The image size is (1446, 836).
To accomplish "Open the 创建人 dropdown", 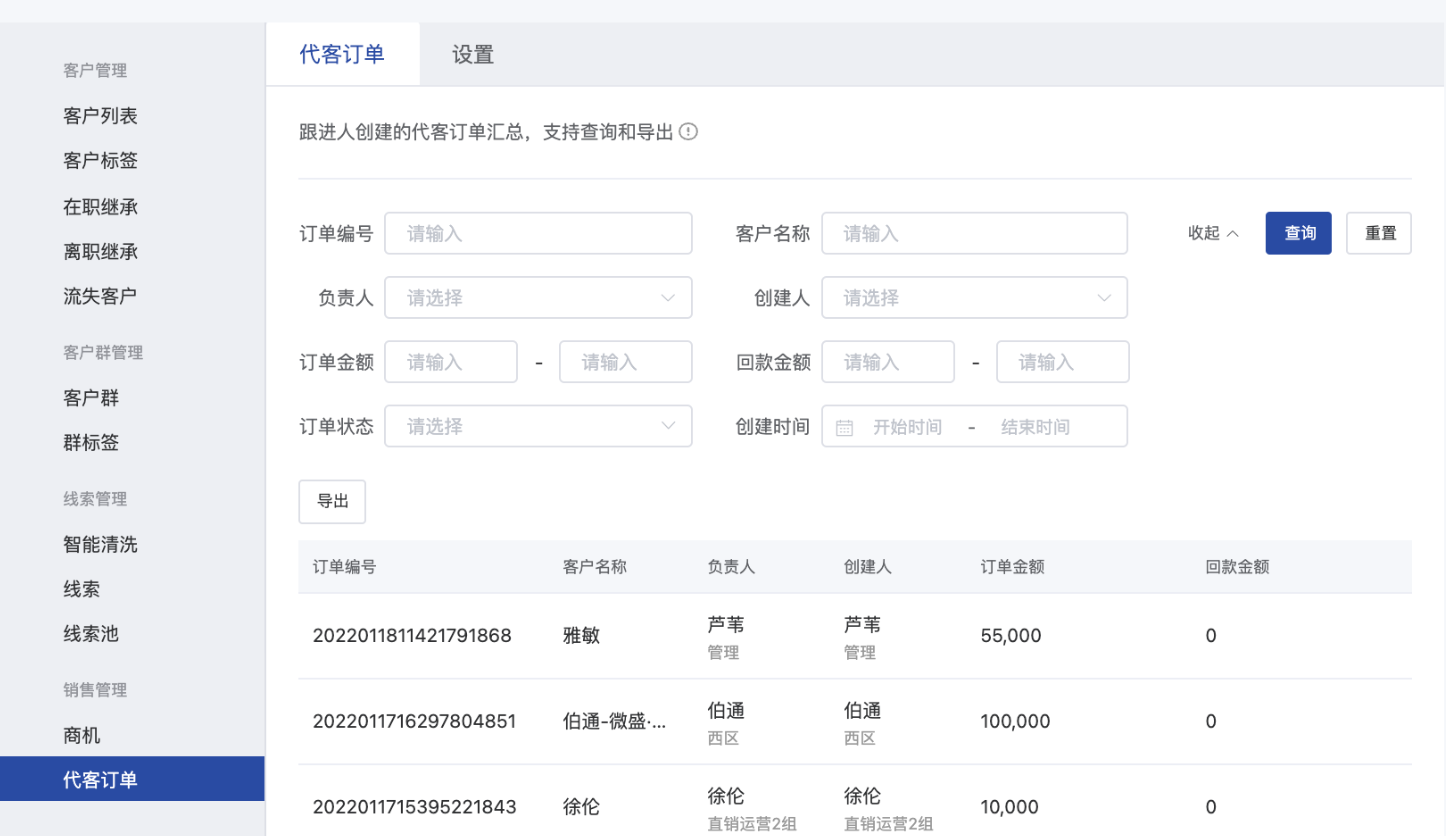I will click(975, 298).
